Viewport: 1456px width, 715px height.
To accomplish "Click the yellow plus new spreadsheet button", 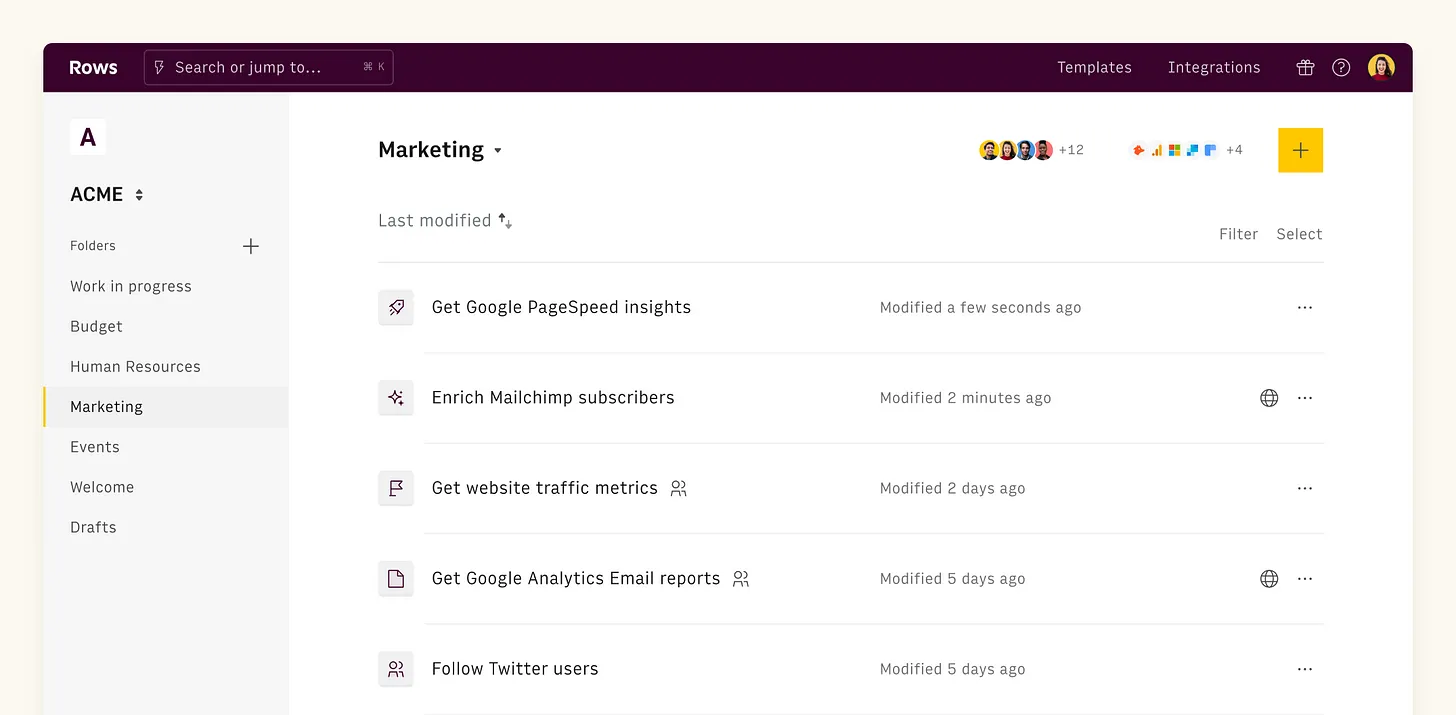I will 1300,150.
